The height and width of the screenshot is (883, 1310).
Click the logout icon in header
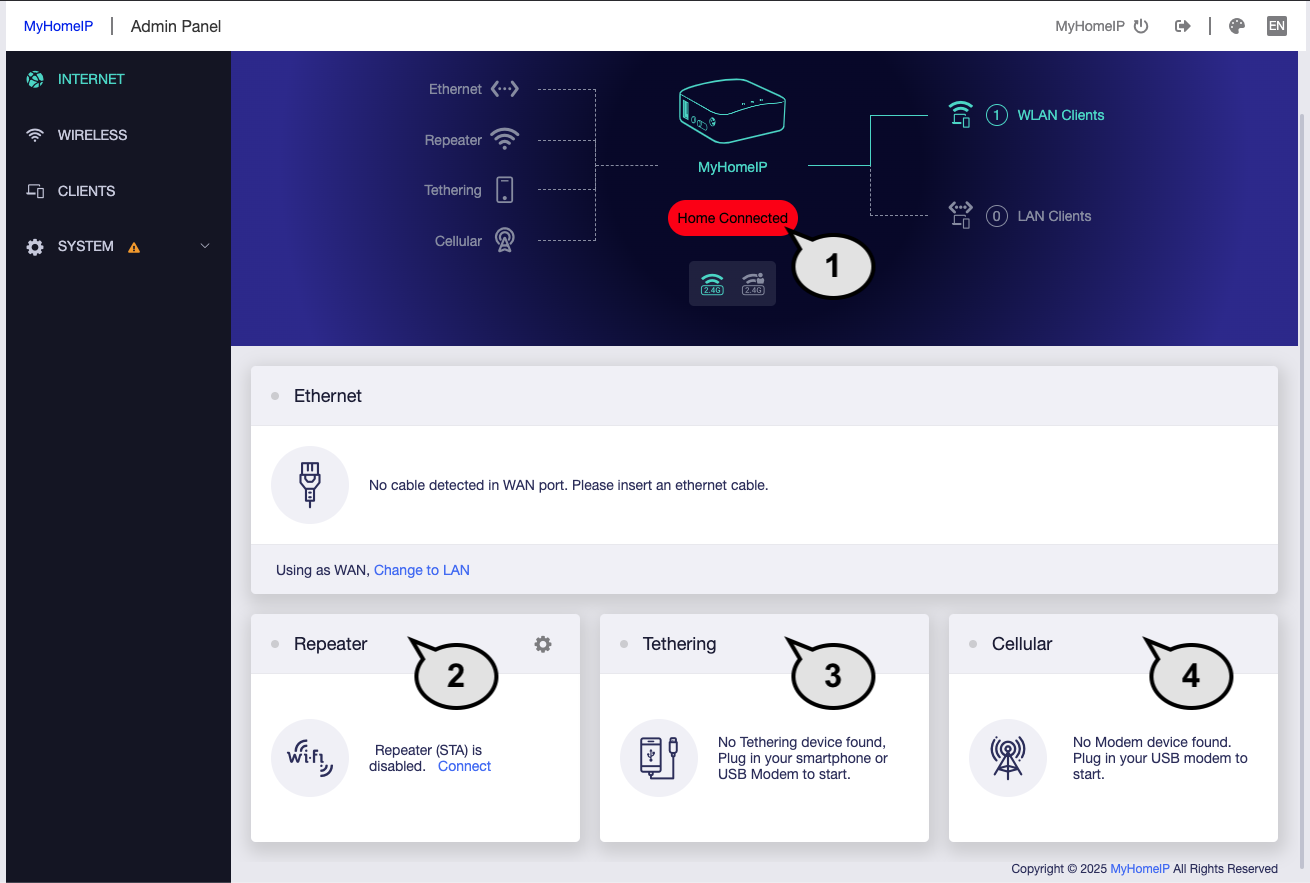tap(1182, 26)
